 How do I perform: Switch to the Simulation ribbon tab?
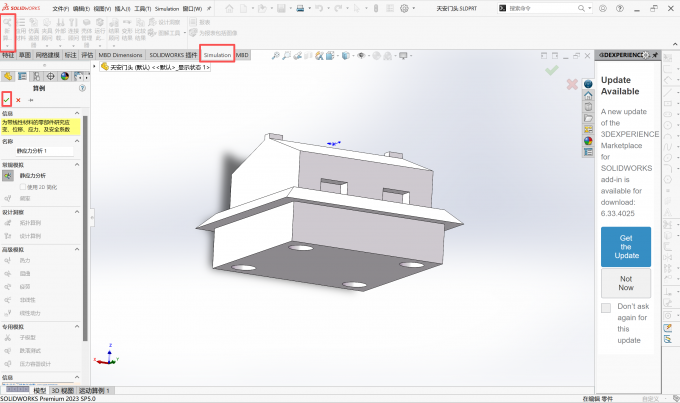point(217,55)
